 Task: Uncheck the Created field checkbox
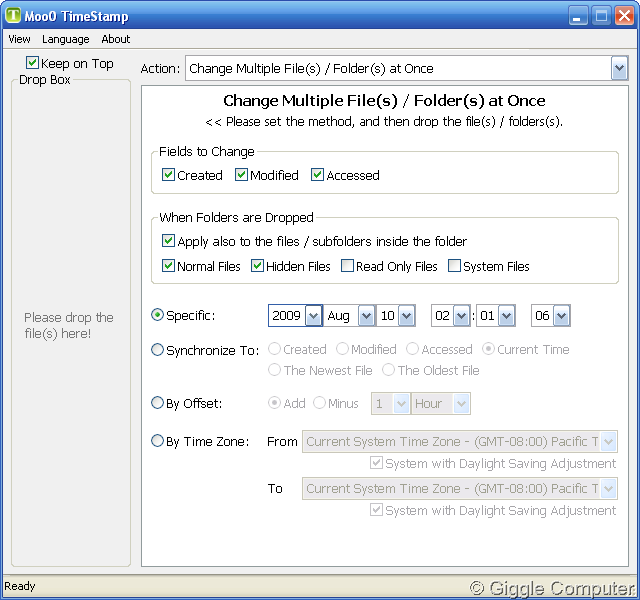coord(168,175)
